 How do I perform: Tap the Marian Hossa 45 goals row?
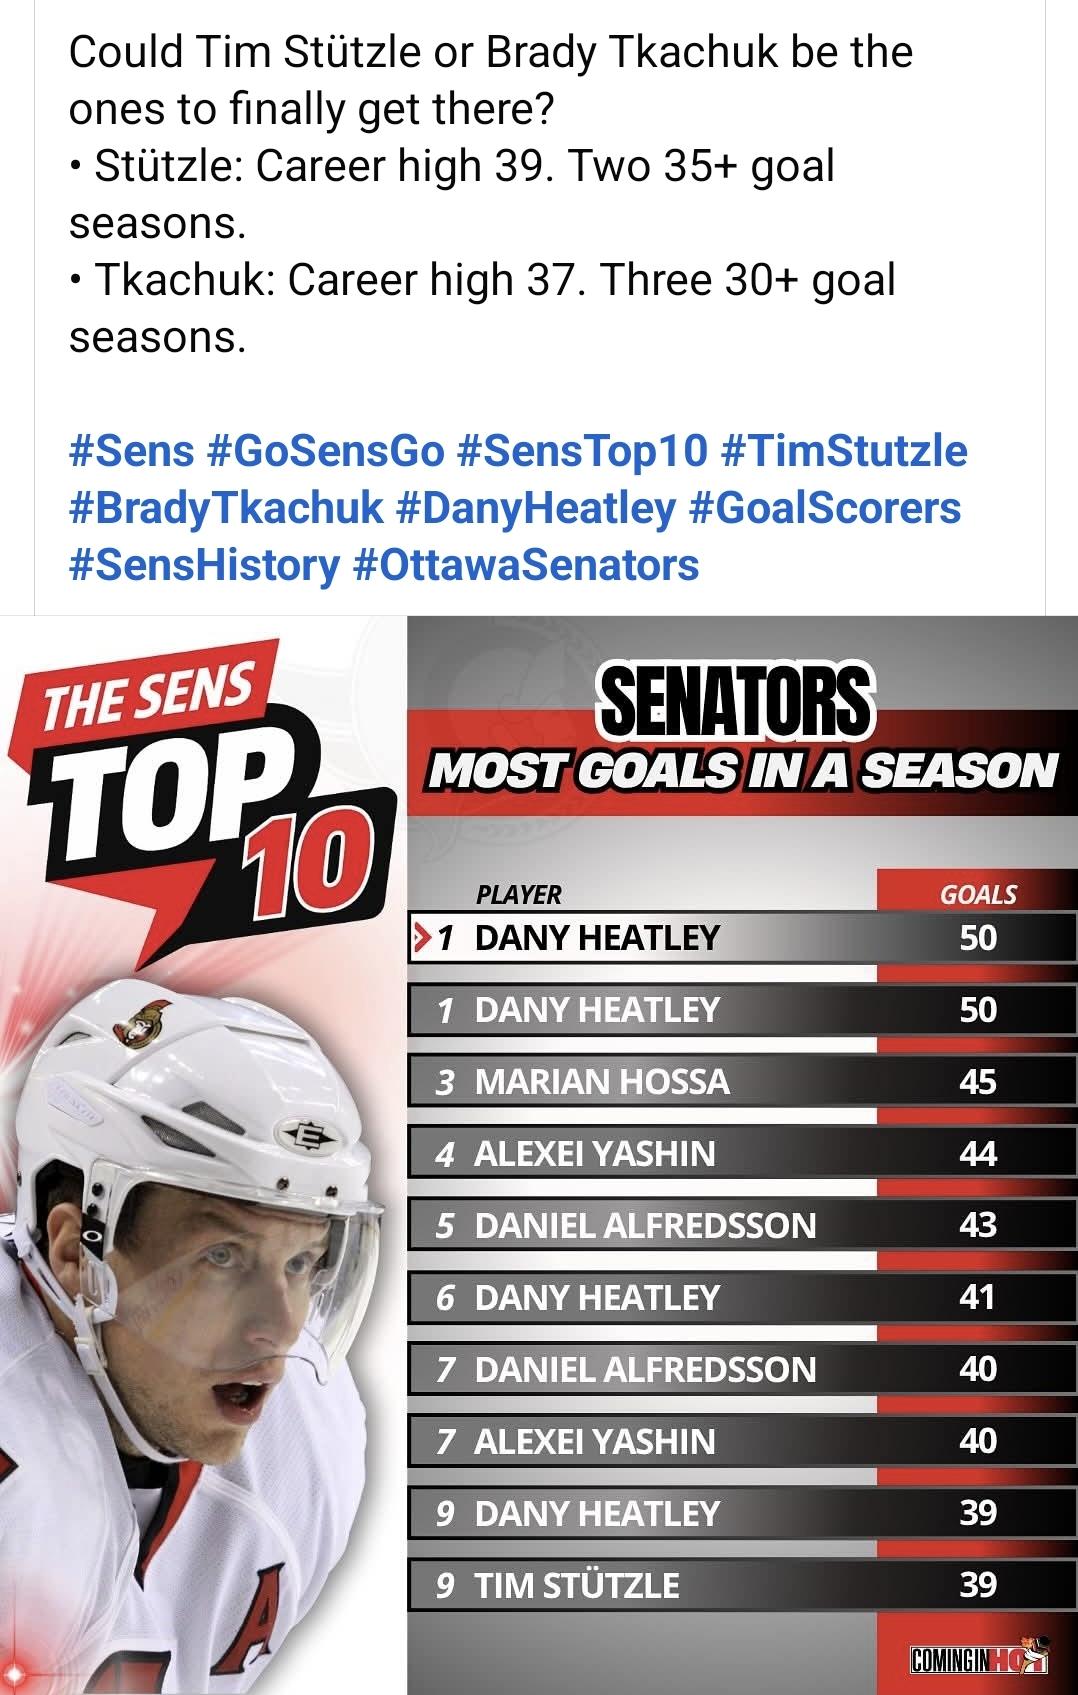click(741, 1081)
